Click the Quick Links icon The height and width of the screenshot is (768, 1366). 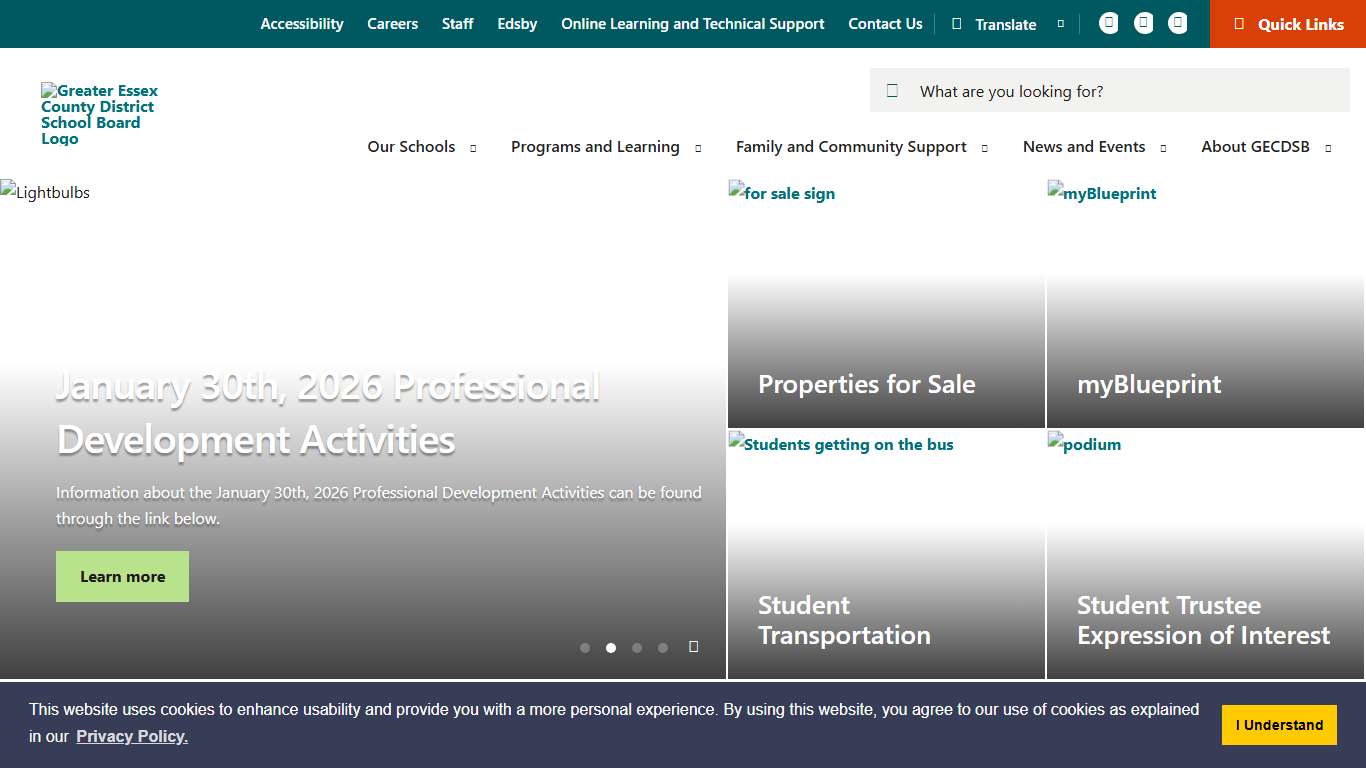pos(1241,23)
